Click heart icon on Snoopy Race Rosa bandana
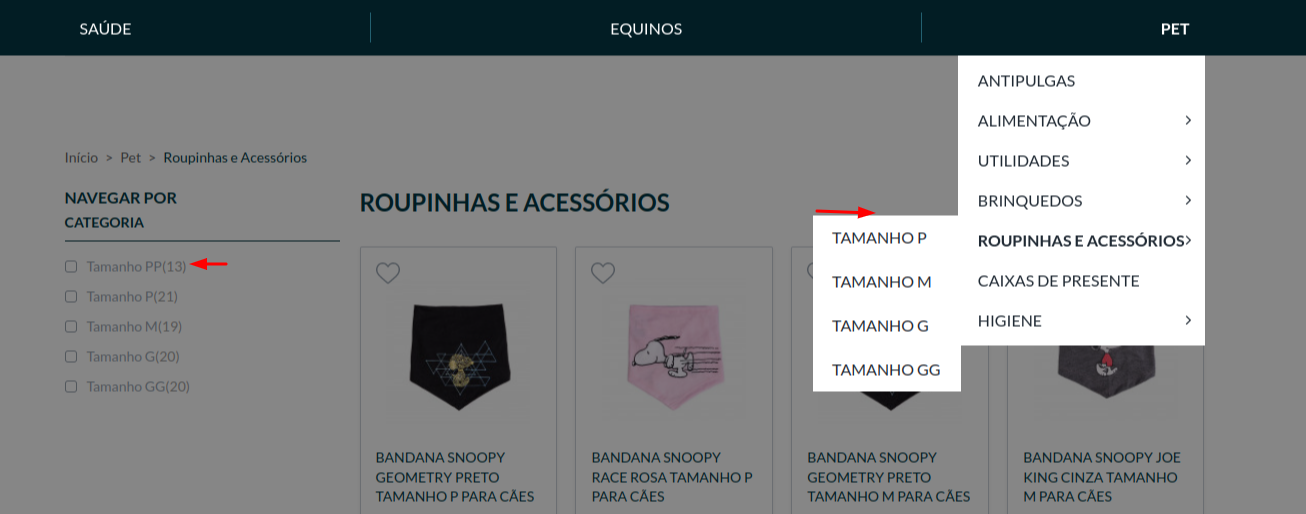This screenshot has width=1306, height=514. click(x=603, y=273)
